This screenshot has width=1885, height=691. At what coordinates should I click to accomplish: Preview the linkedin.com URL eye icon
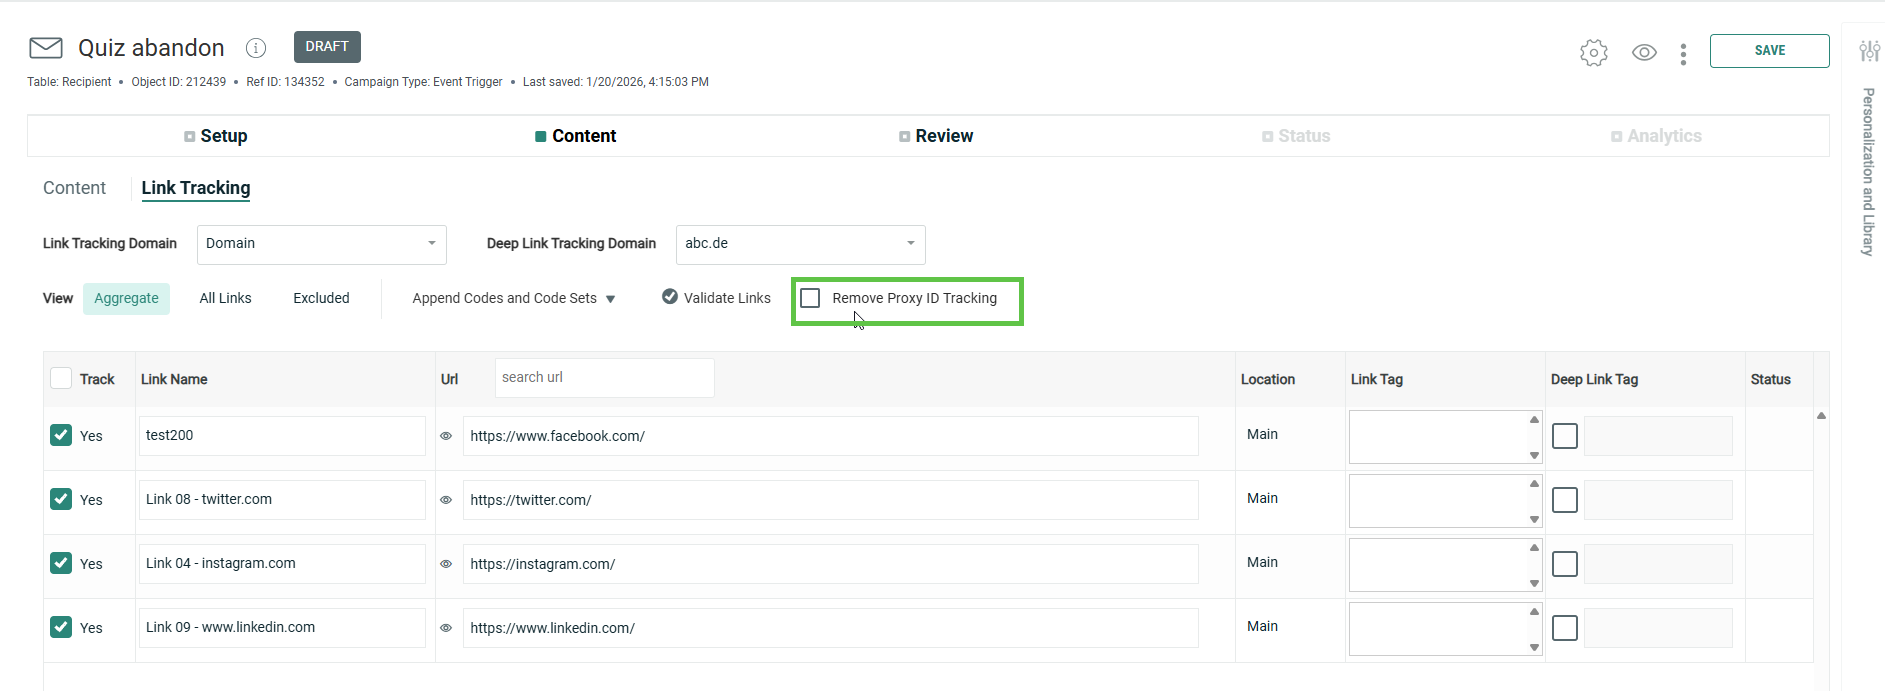(446, 628)
